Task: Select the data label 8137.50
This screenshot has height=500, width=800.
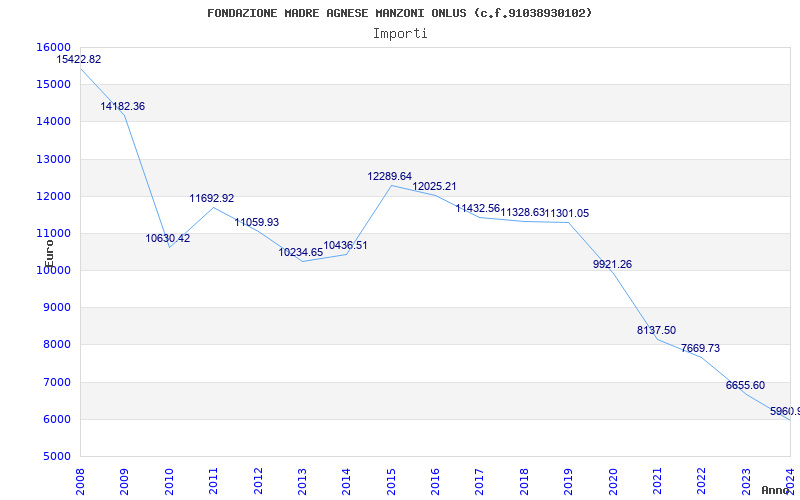Action: [x=656, y=331]
